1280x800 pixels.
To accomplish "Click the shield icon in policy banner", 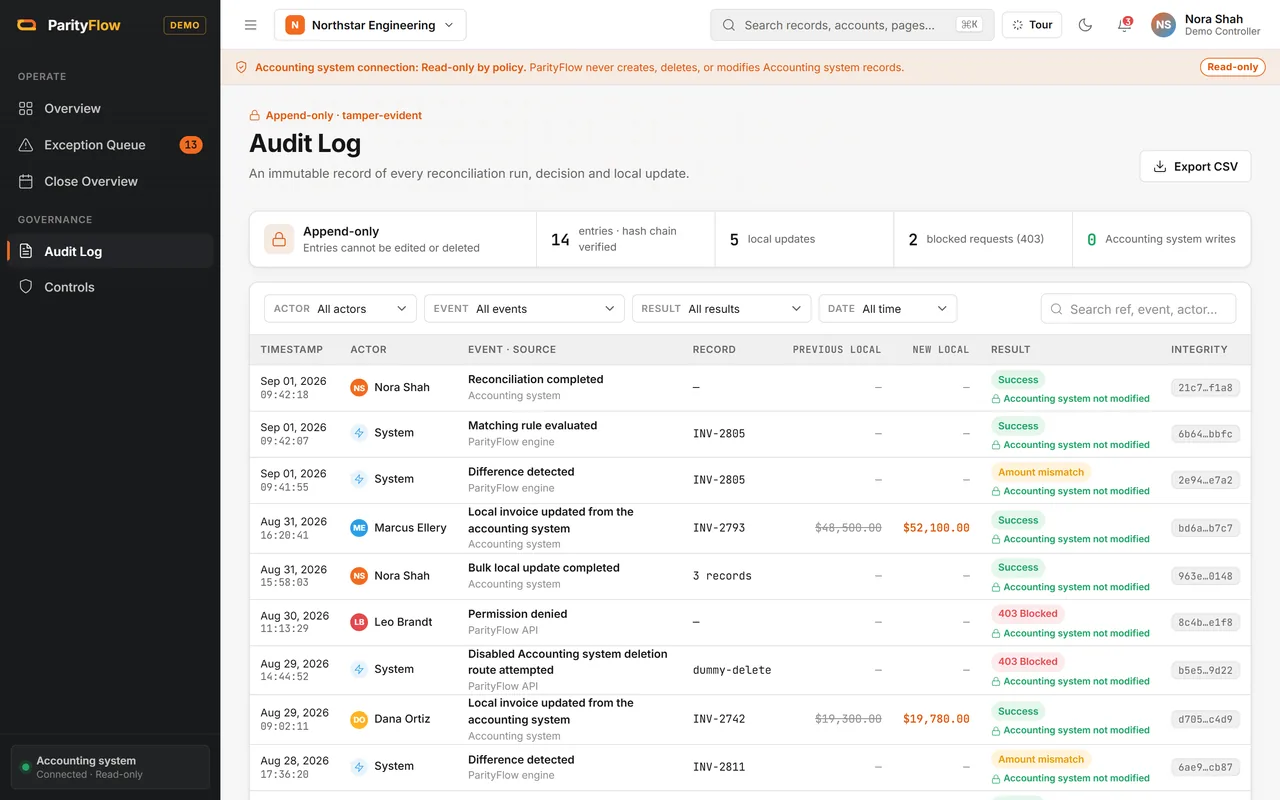I will tap(241, 67).
